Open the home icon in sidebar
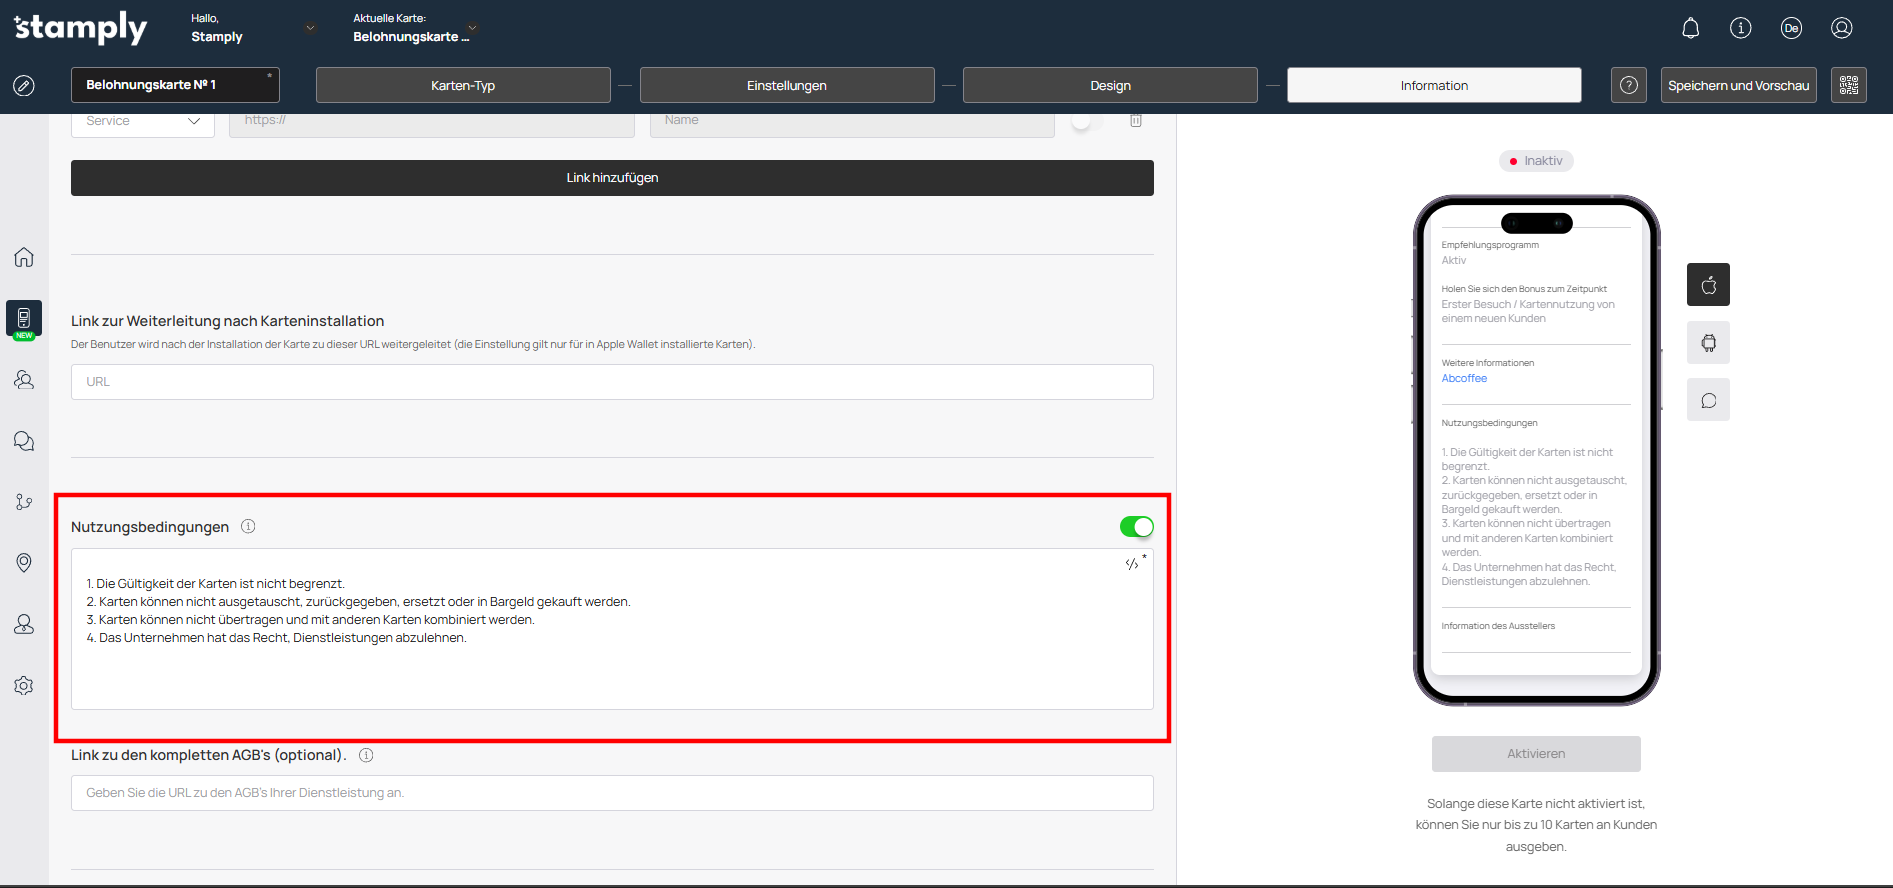This screenshot has height=888, width=1893. pos(24,257)
